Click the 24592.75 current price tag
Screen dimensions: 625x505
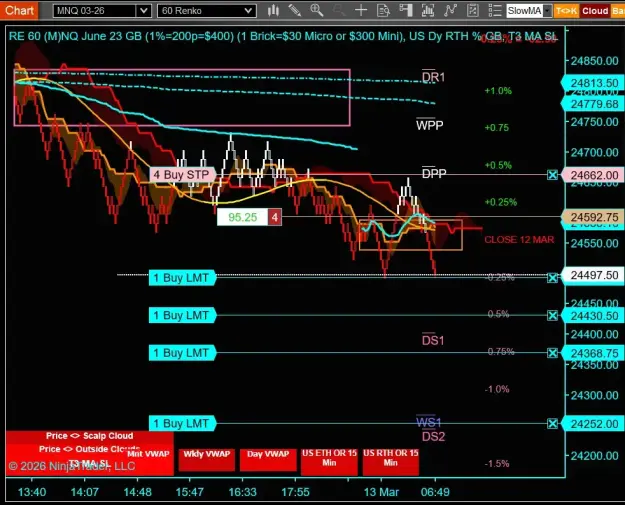click(593, 217)
